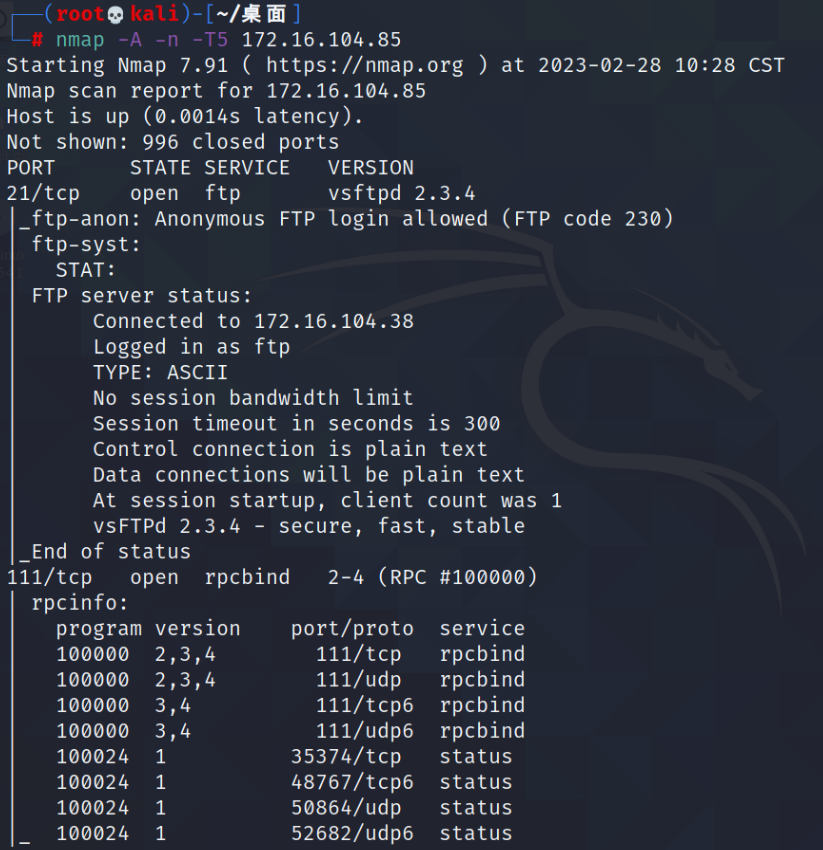823x850 pixels.
Task: Click the rpcinfo: heading
Action: click(80, 603)
